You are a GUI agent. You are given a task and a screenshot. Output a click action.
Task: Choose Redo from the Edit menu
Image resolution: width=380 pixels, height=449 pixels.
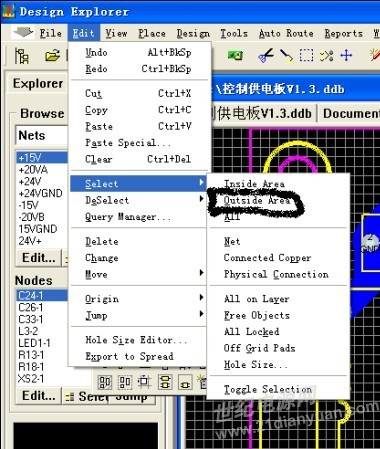(x=139, y=69)
